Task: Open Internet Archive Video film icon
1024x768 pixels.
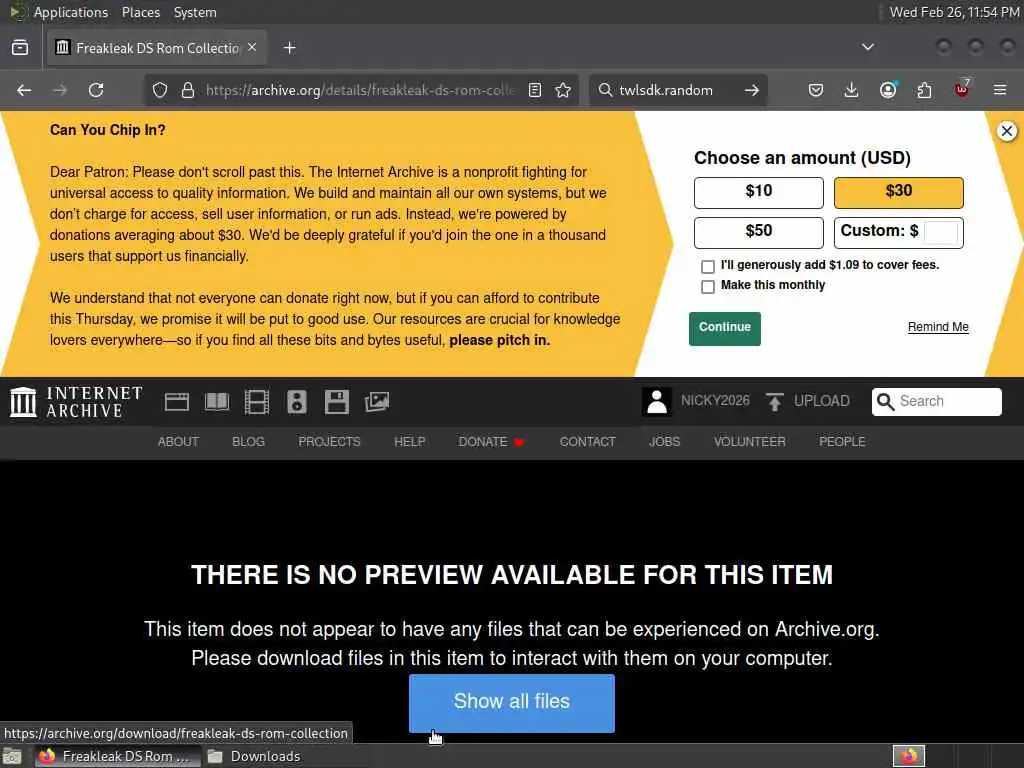Action: 257,402
